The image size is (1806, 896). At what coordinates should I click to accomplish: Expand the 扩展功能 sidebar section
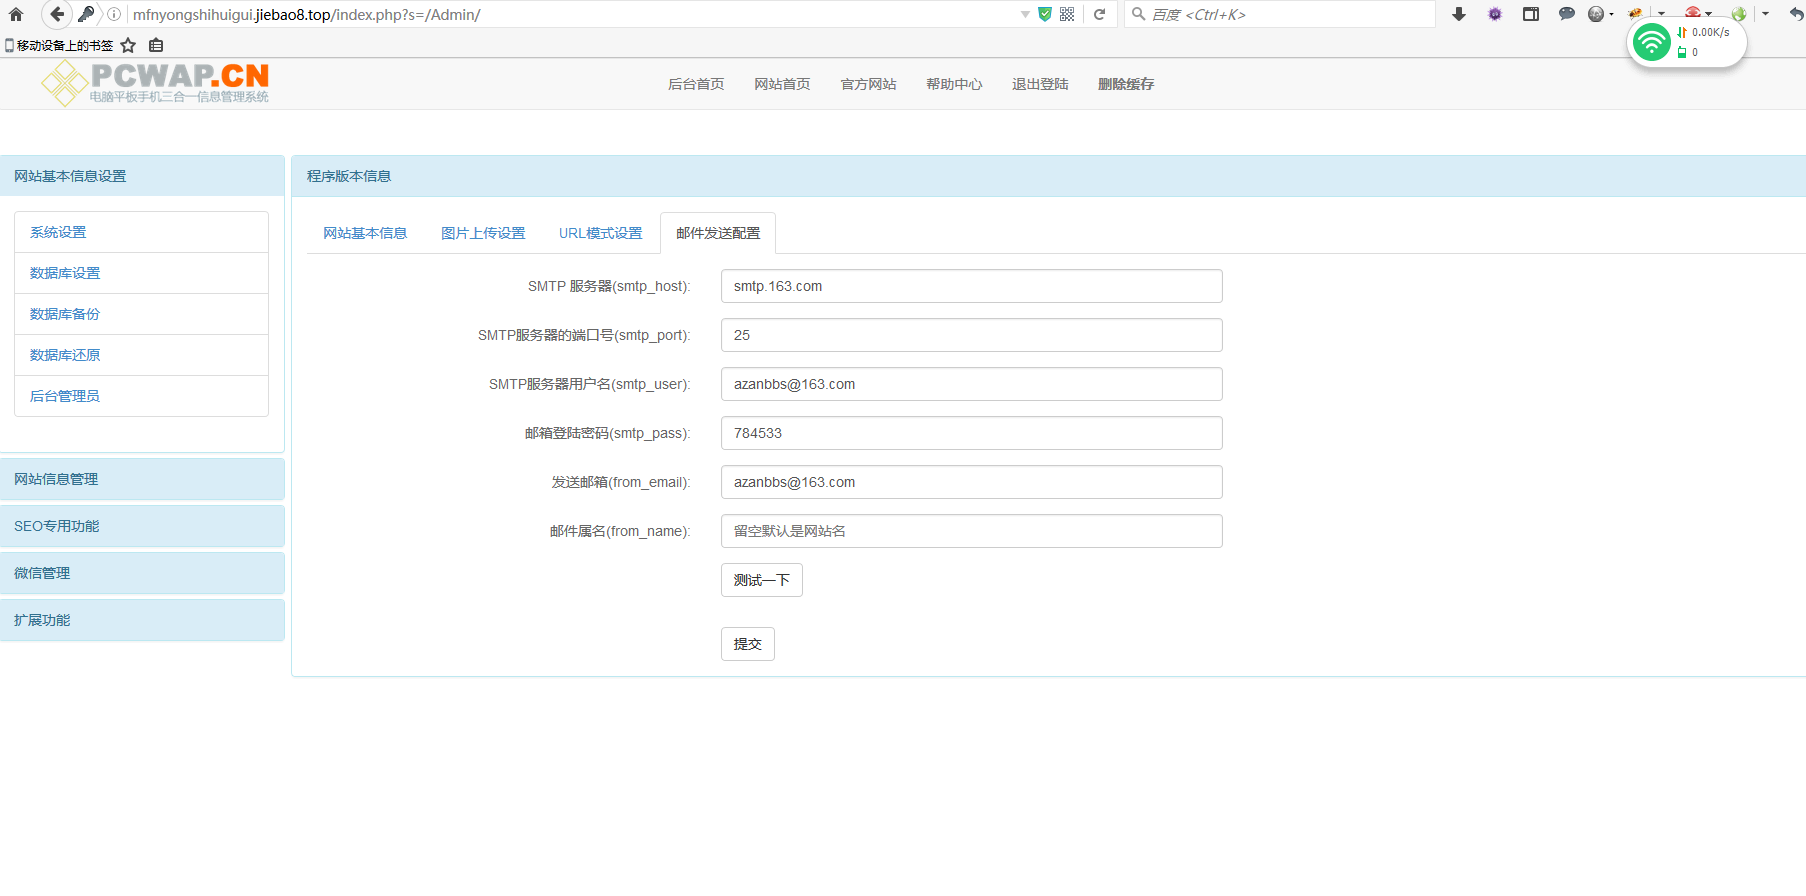(142, 620)
